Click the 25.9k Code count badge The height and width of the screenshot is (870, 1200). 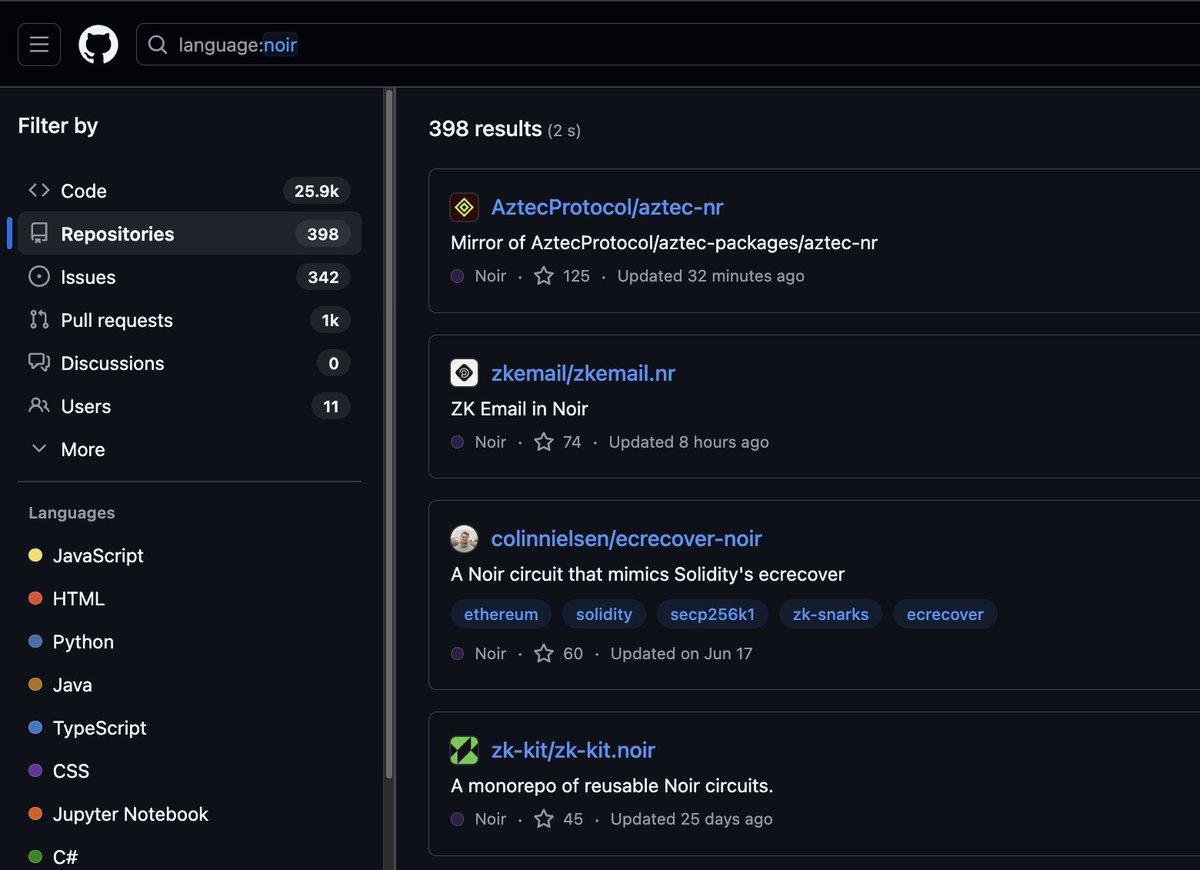[316, 191]
